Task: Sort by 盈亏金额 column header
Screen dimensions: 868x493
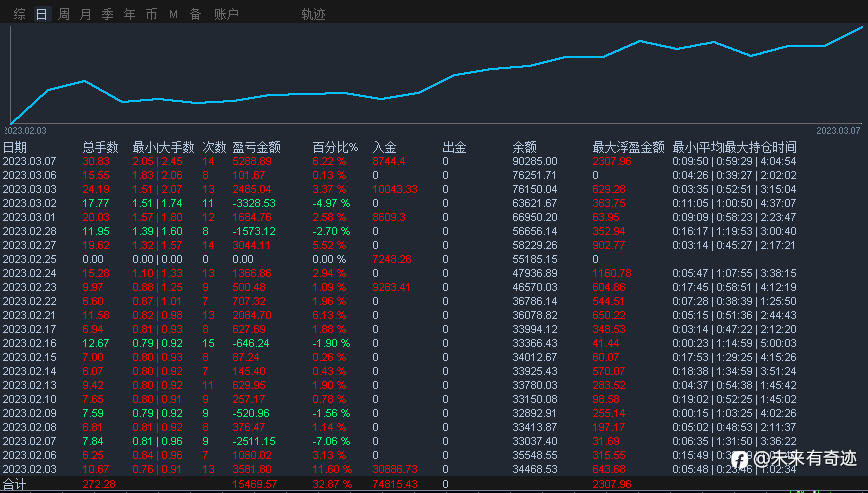Action: [x=256, y=147]
